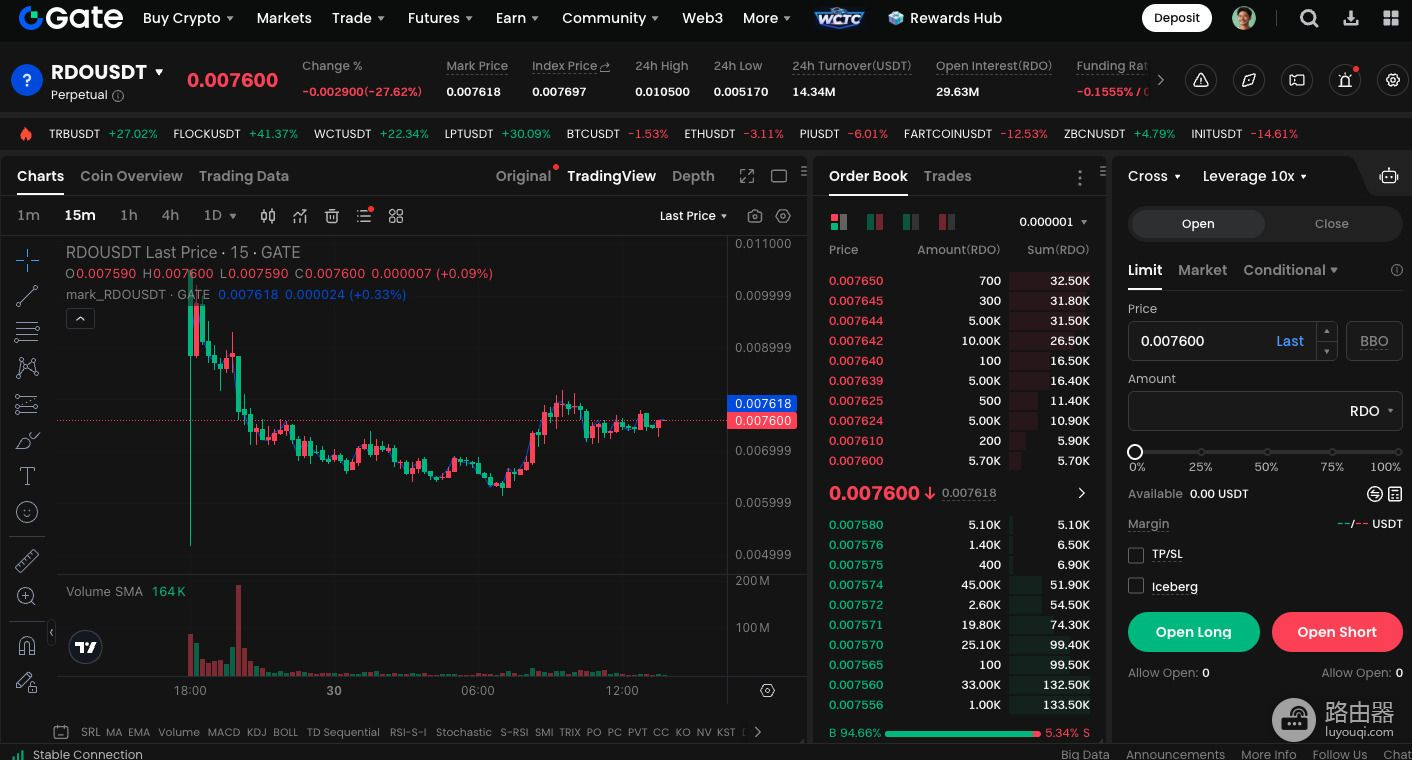Select the pattern drawing tool
Image resolution: width=1412 pixels, height=760 pixels.
click(x=27, y=368)
